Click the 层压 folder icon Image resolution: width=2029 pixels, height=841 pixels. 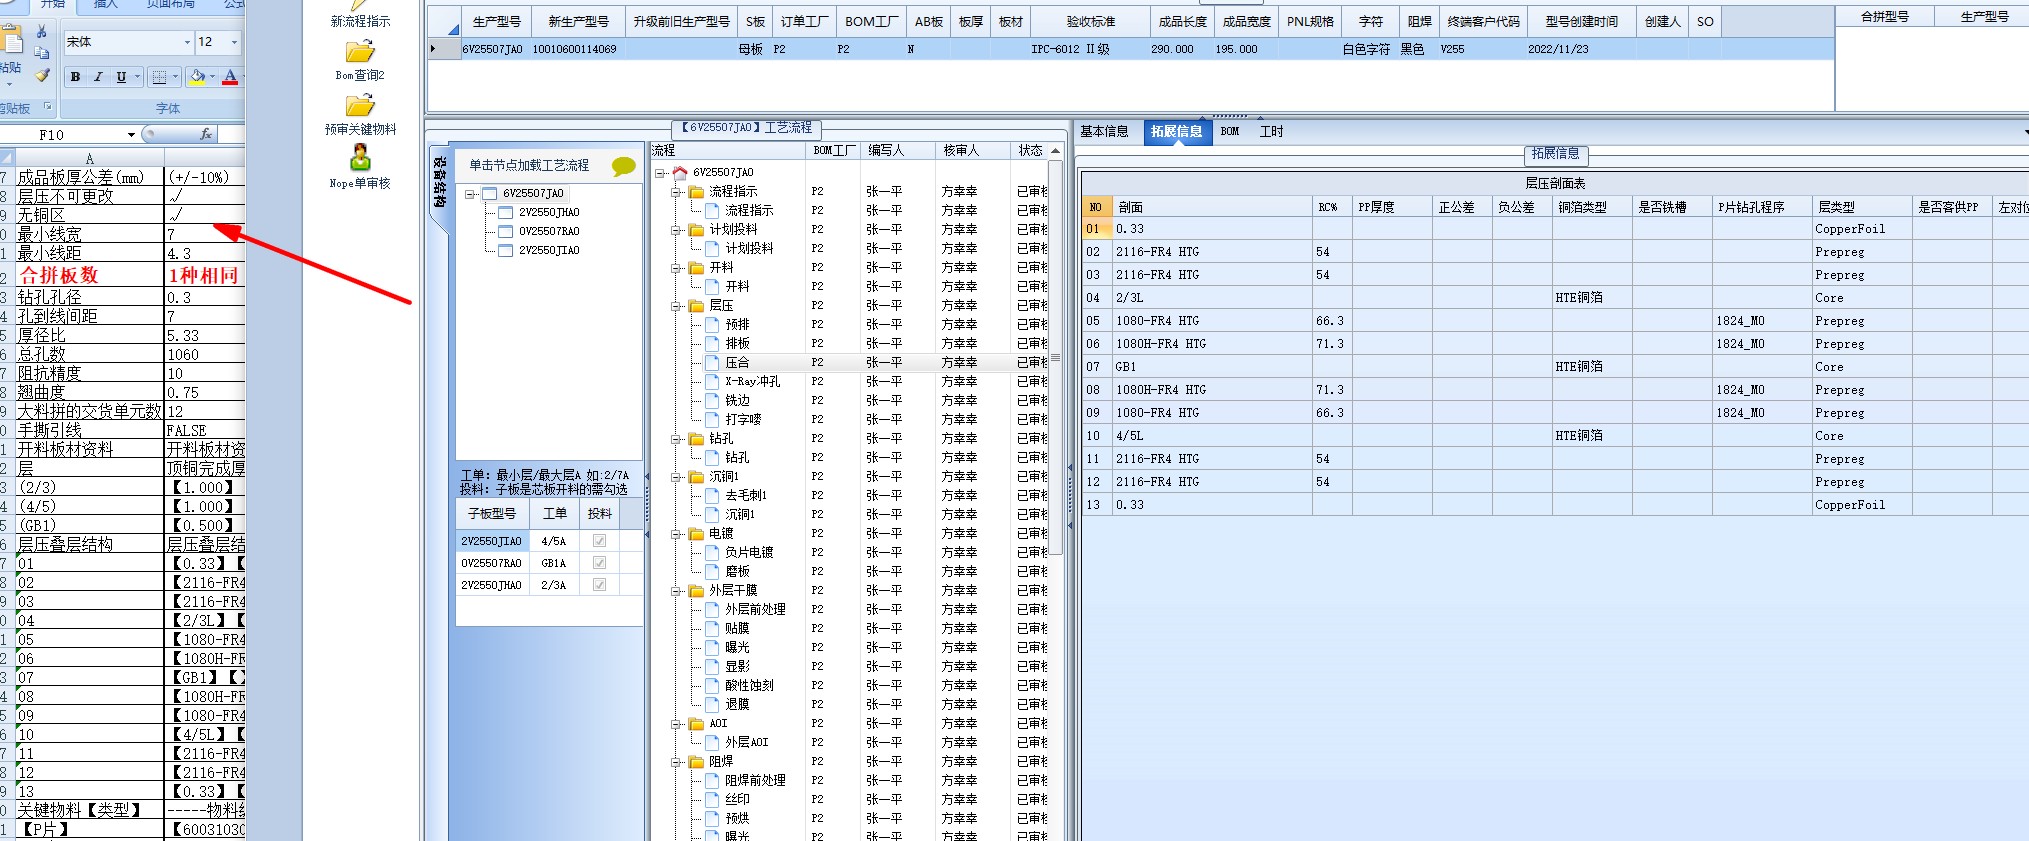pyautogui.click(x=697, y=306)
